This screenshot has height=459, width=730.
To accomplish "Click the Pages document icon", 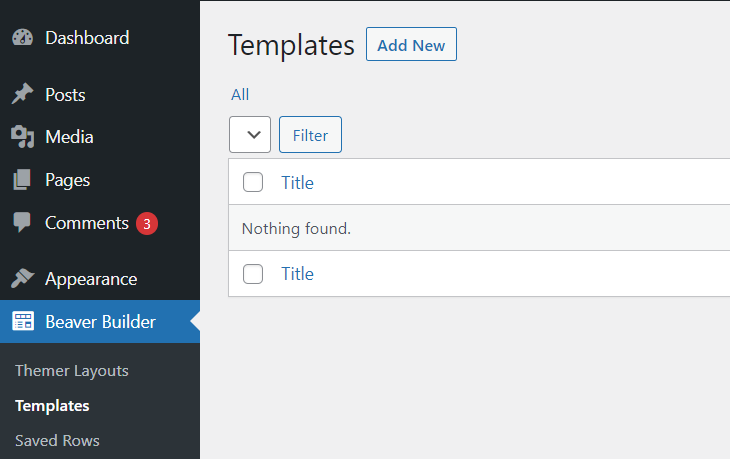I will tap(22, 180).
